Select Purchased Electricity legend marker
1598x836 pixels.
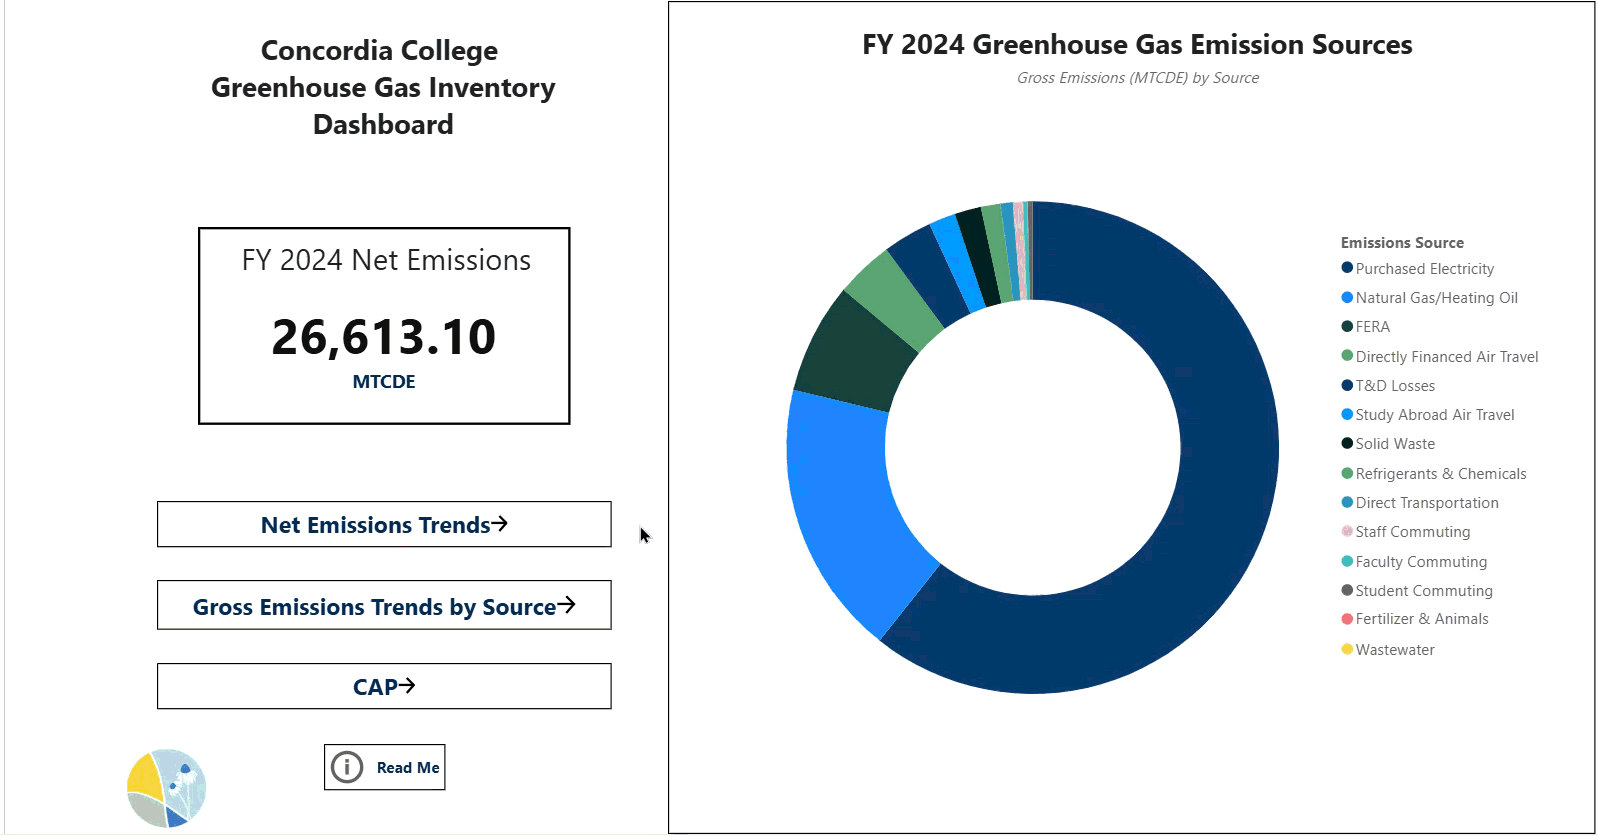pyautogui.click(x=1347, y=268)
